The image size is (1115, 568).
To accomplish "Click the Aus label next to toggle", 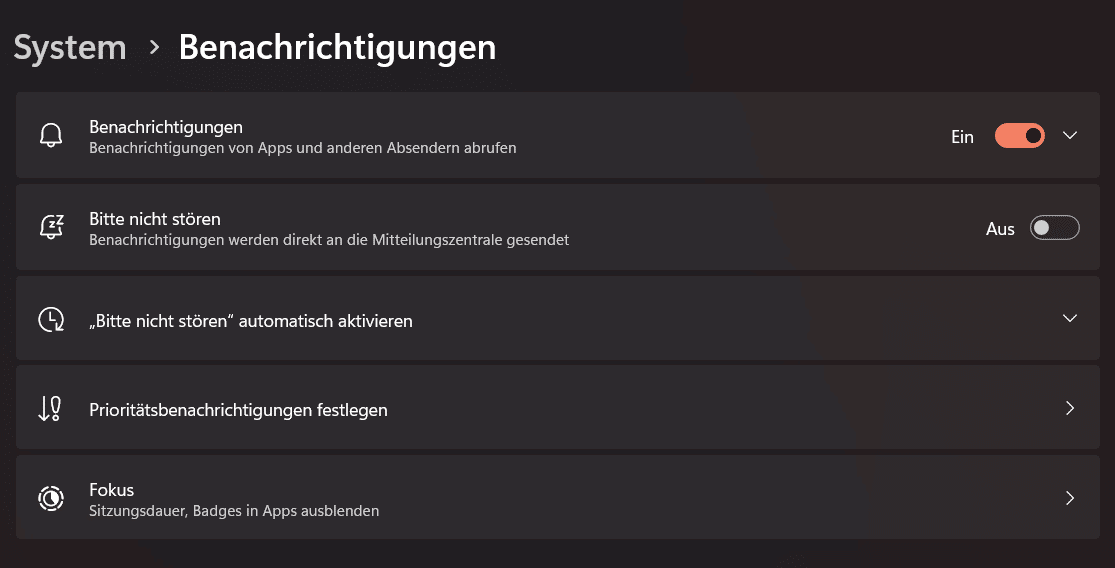I will (1000, 229).
